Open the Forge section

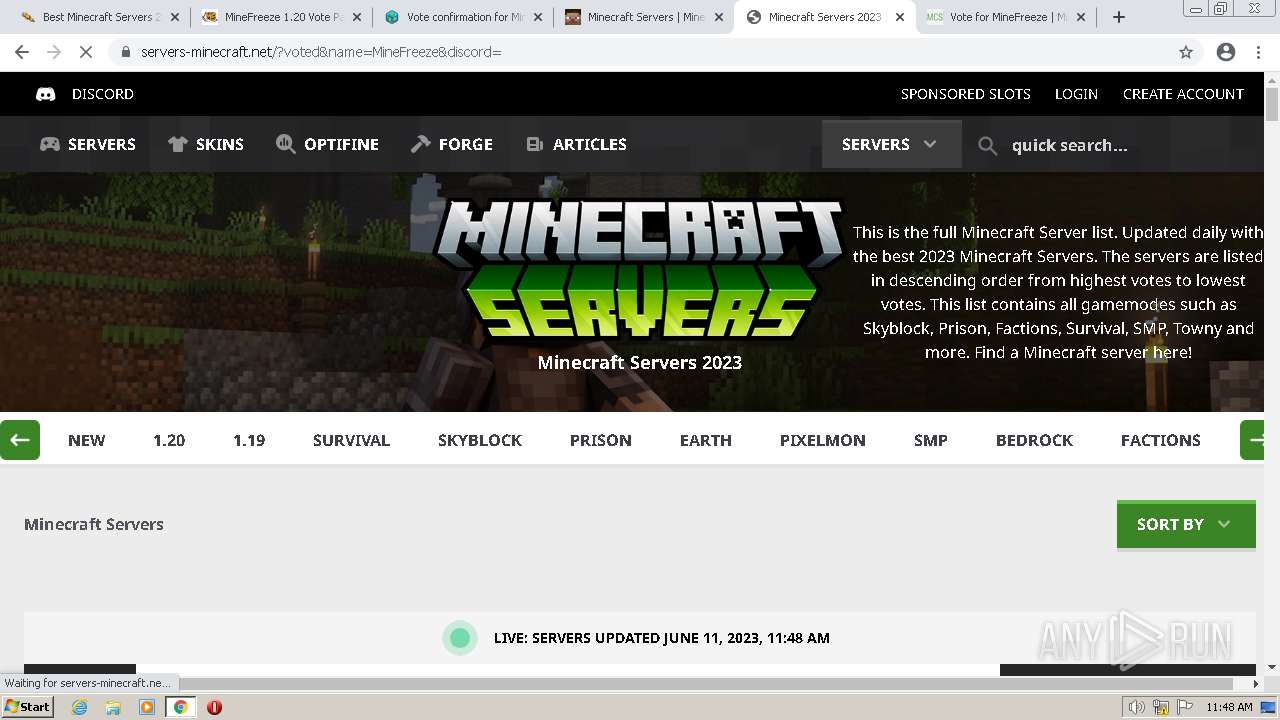(452, 144)
